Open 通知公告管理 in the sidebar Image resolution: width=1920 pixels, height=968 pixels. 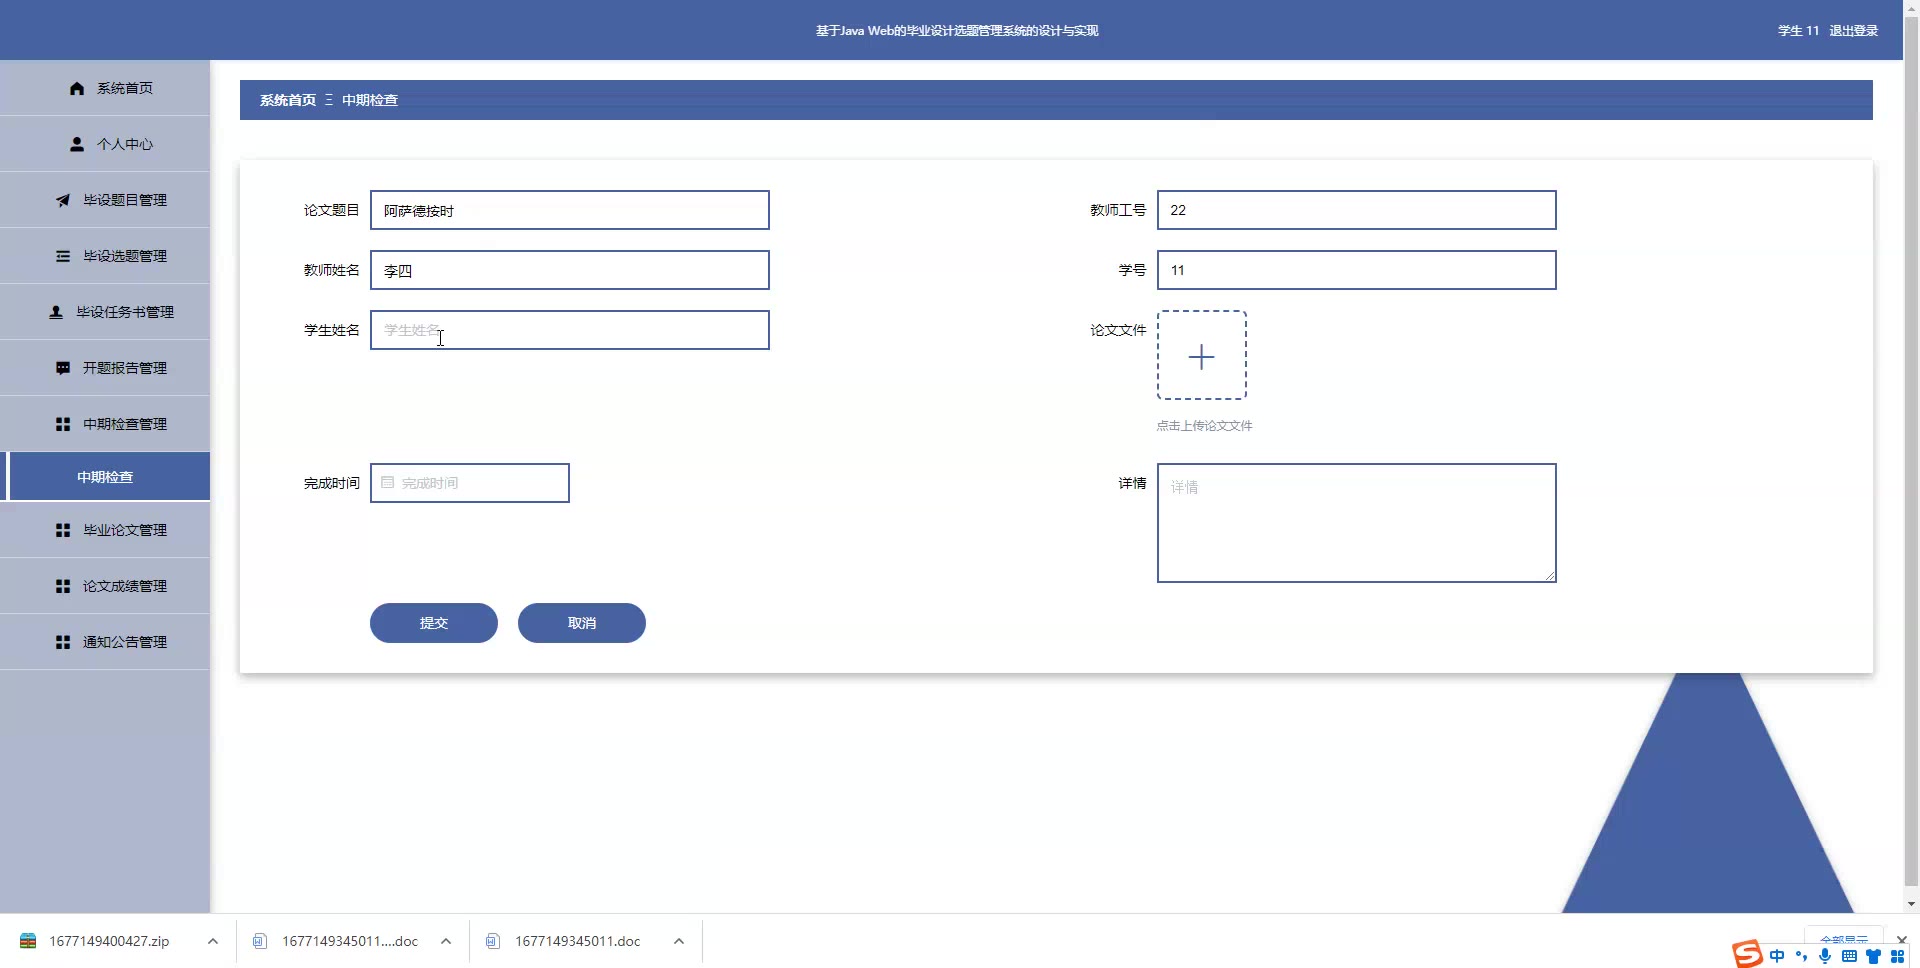pos(105,642)
